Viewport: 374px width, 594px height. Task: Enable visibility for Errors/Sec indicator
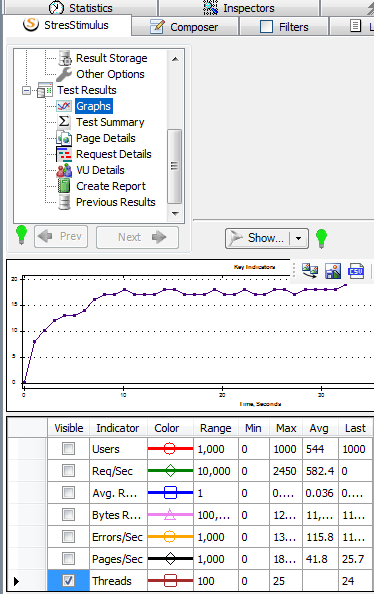(69, 536)
